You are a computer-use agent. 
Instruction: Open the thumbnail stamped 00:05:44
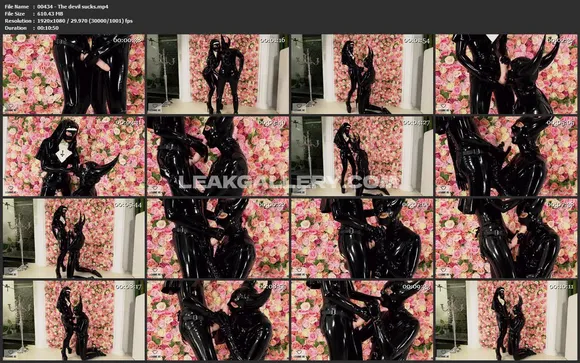pyautogui.click(x=74, y=238)
